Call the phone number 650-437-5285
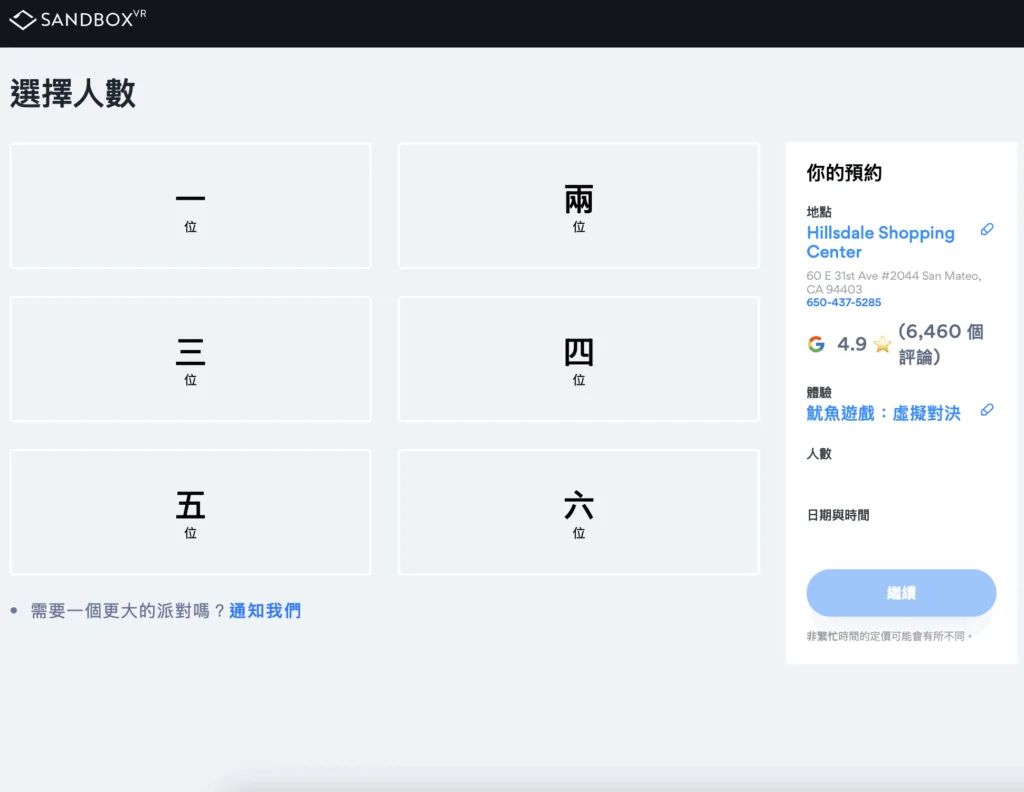The width and height of the screenshot is (1024, 792). (843, 302)
